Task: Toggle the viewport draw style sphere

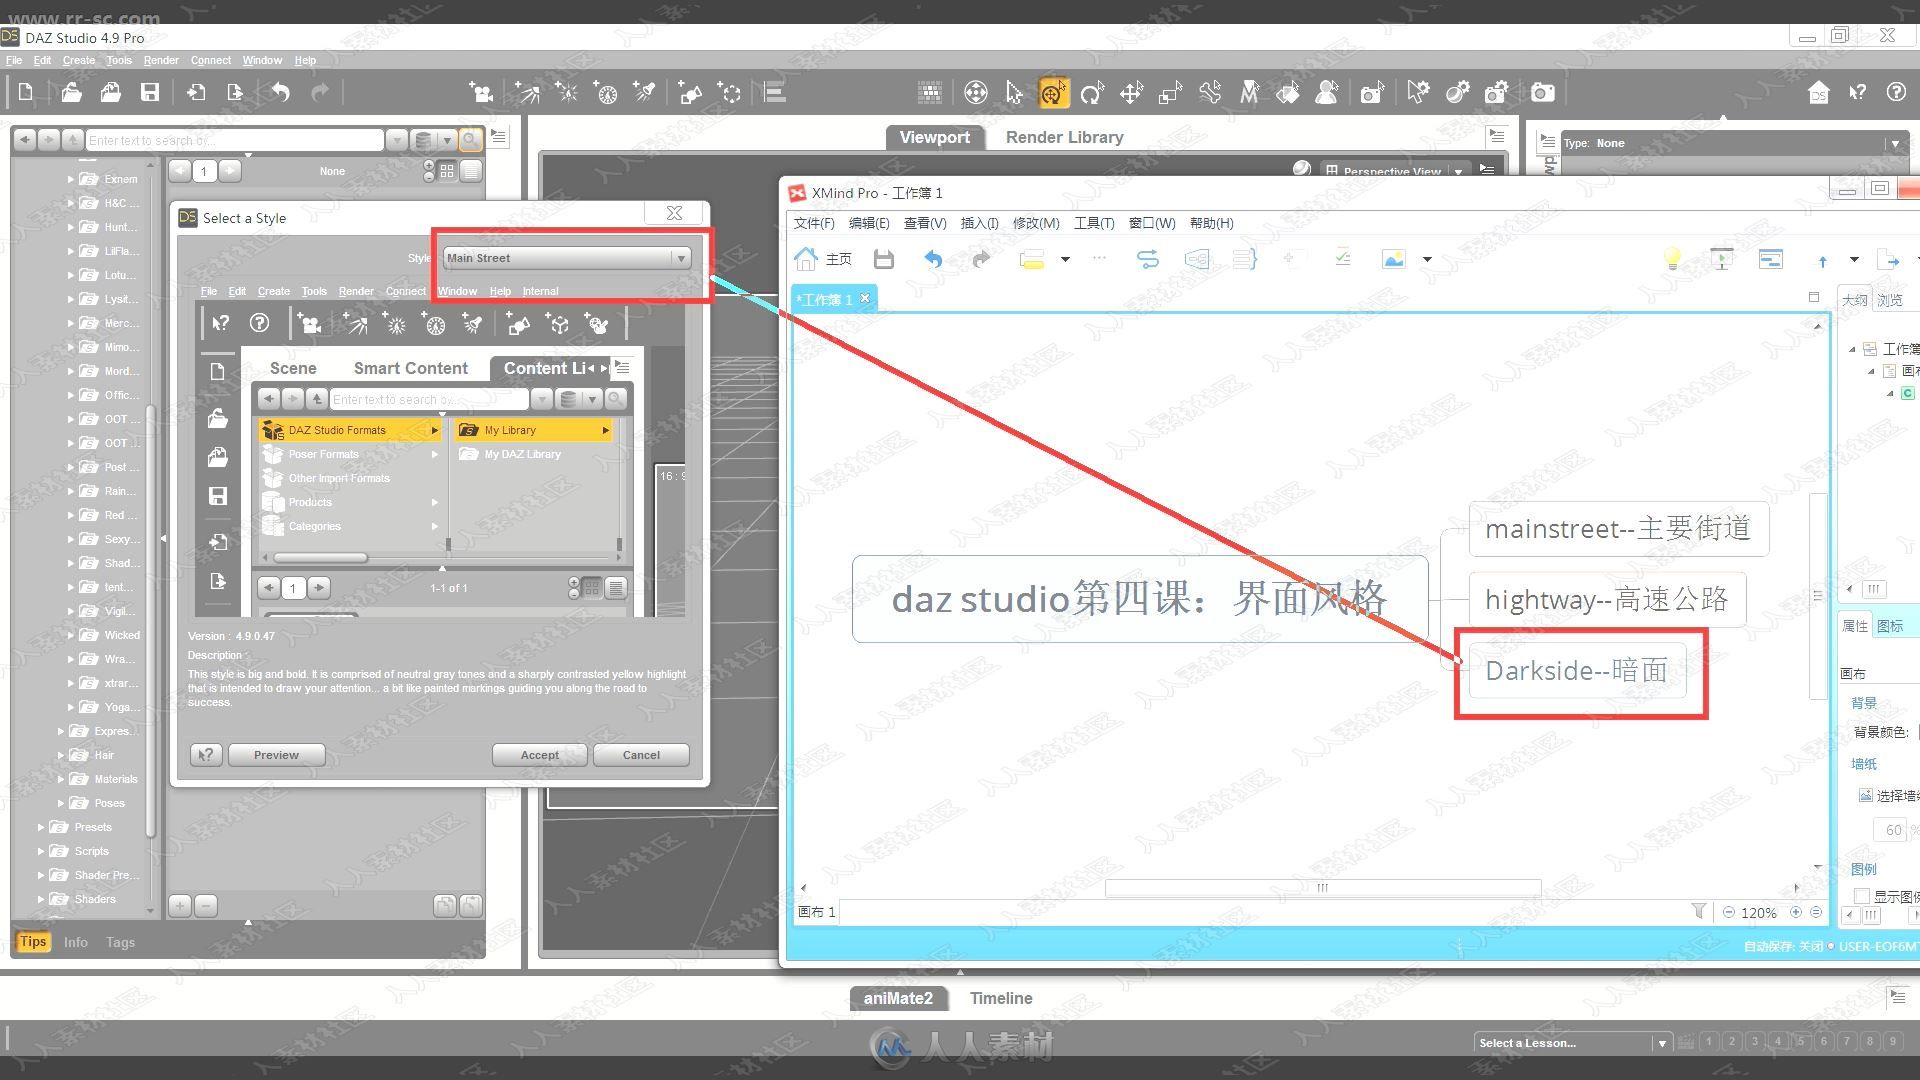Action: (x=1301, y=169)
